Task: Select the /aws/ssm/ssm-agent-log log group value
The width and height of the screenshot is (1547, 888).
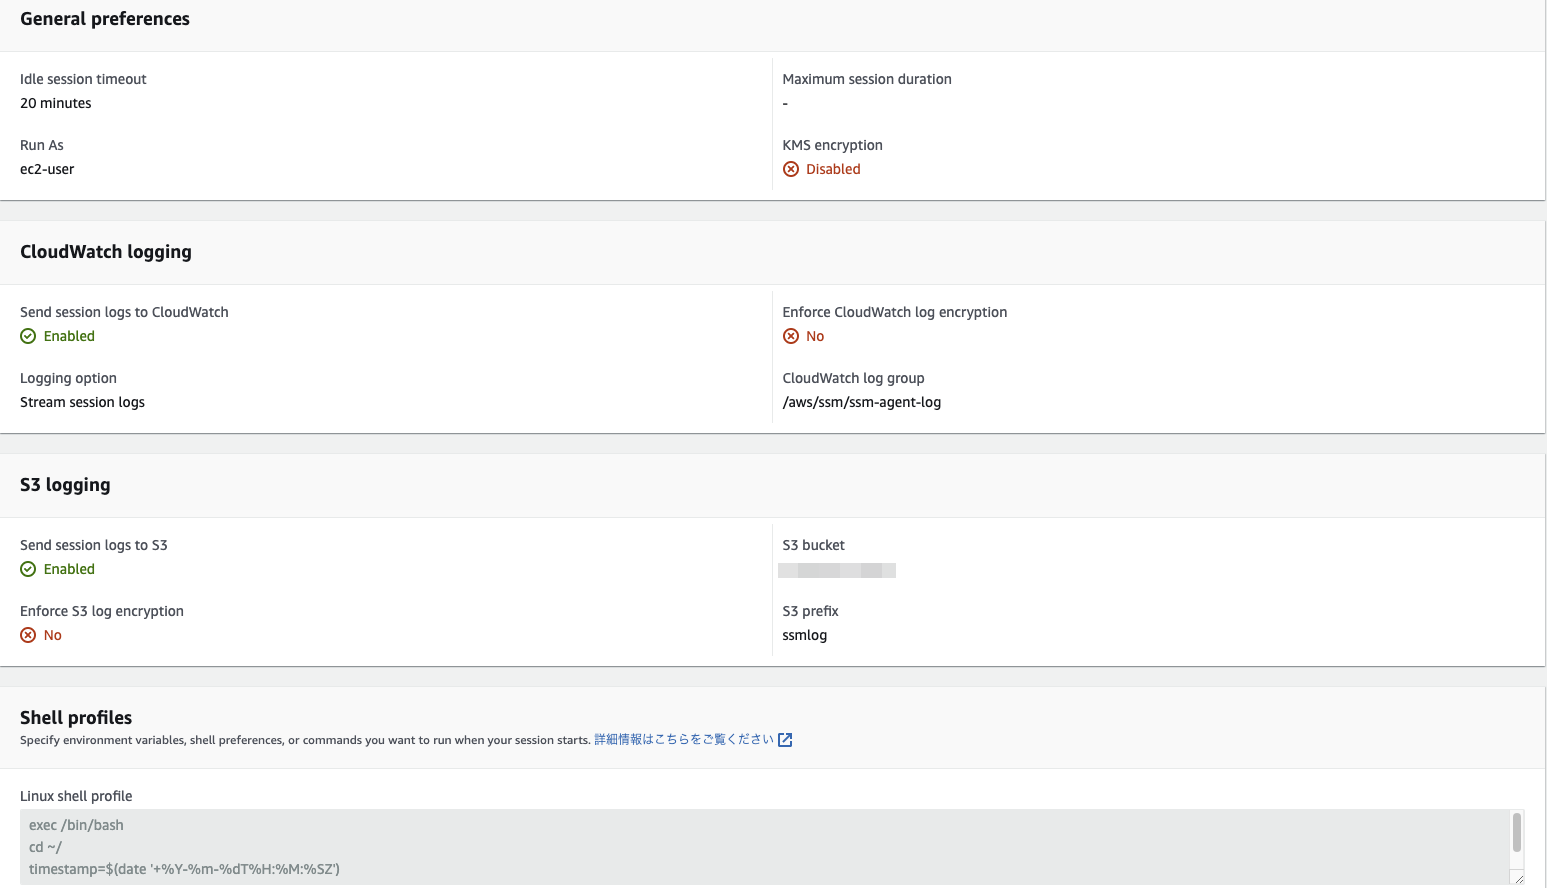Action: pyautogui.click(x=861, y=402)
